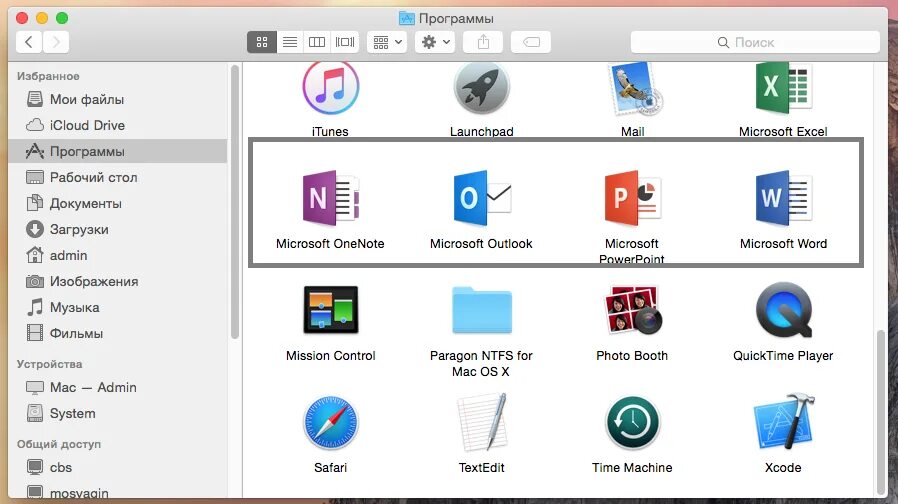Select the Microsoft PowerPoint icon
The width and height of the screenshot is (898, 504).
point(632,198)
